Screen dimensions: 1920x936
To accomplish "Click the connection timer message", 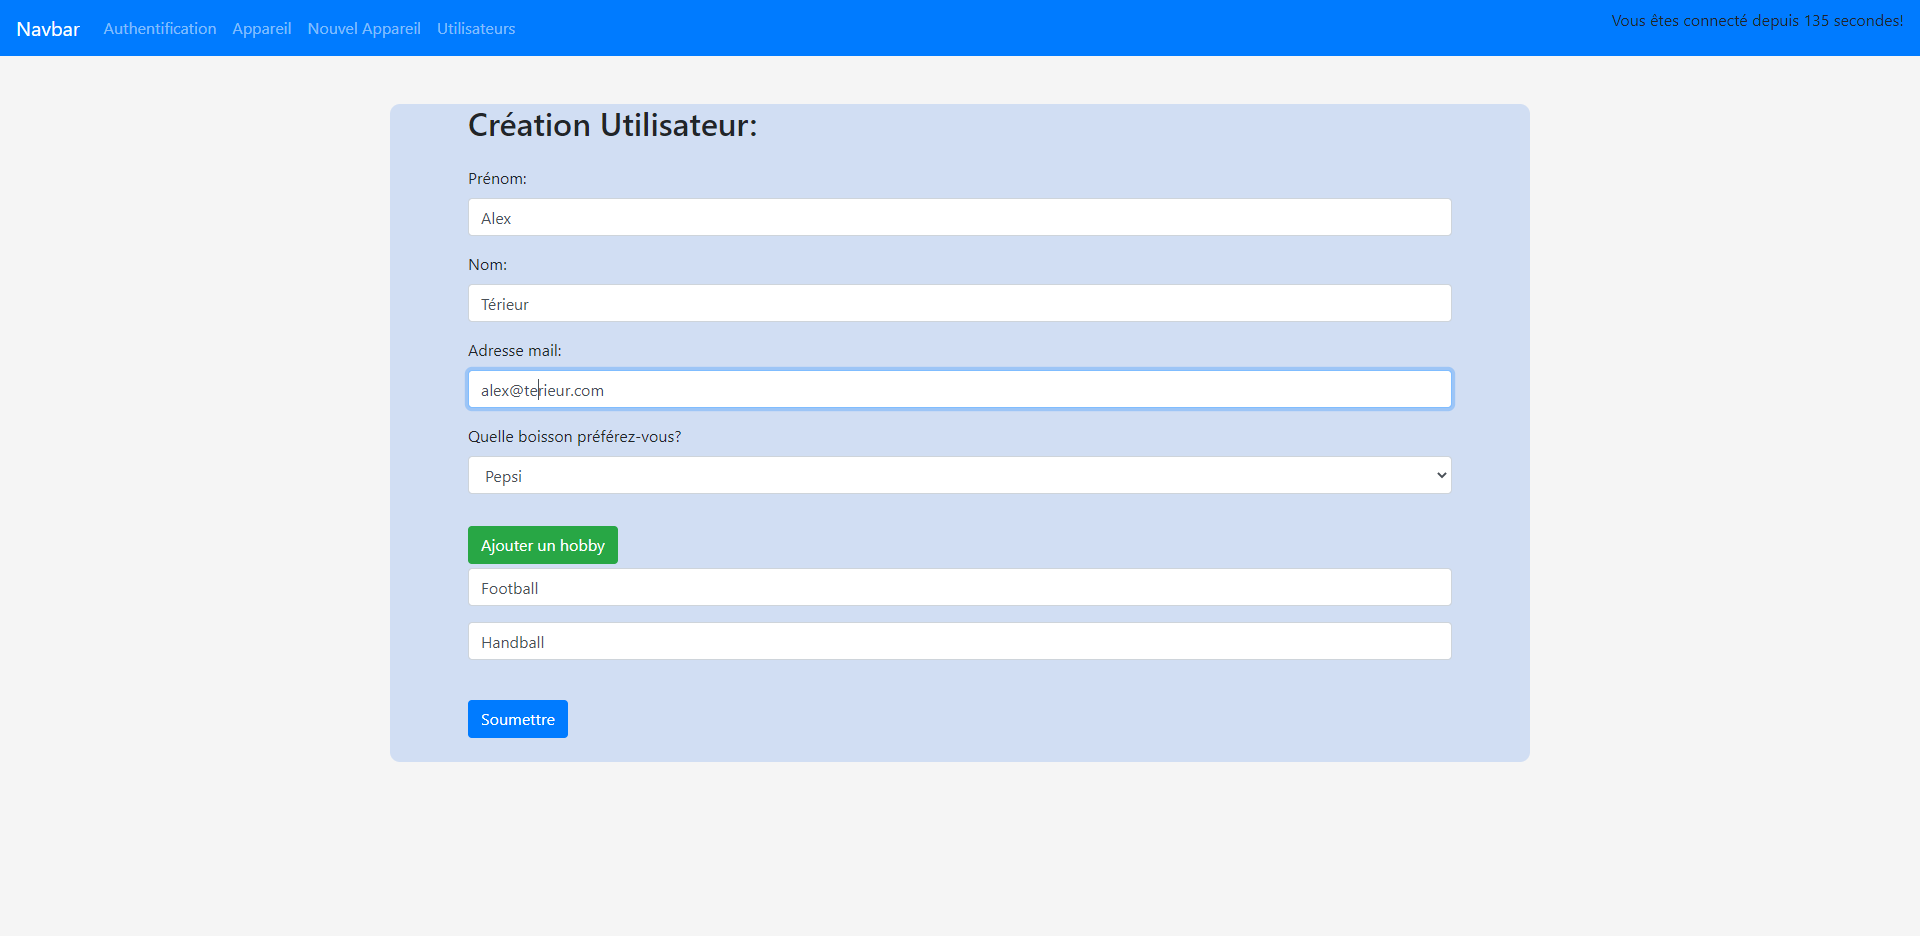I will pos(1756,21).
